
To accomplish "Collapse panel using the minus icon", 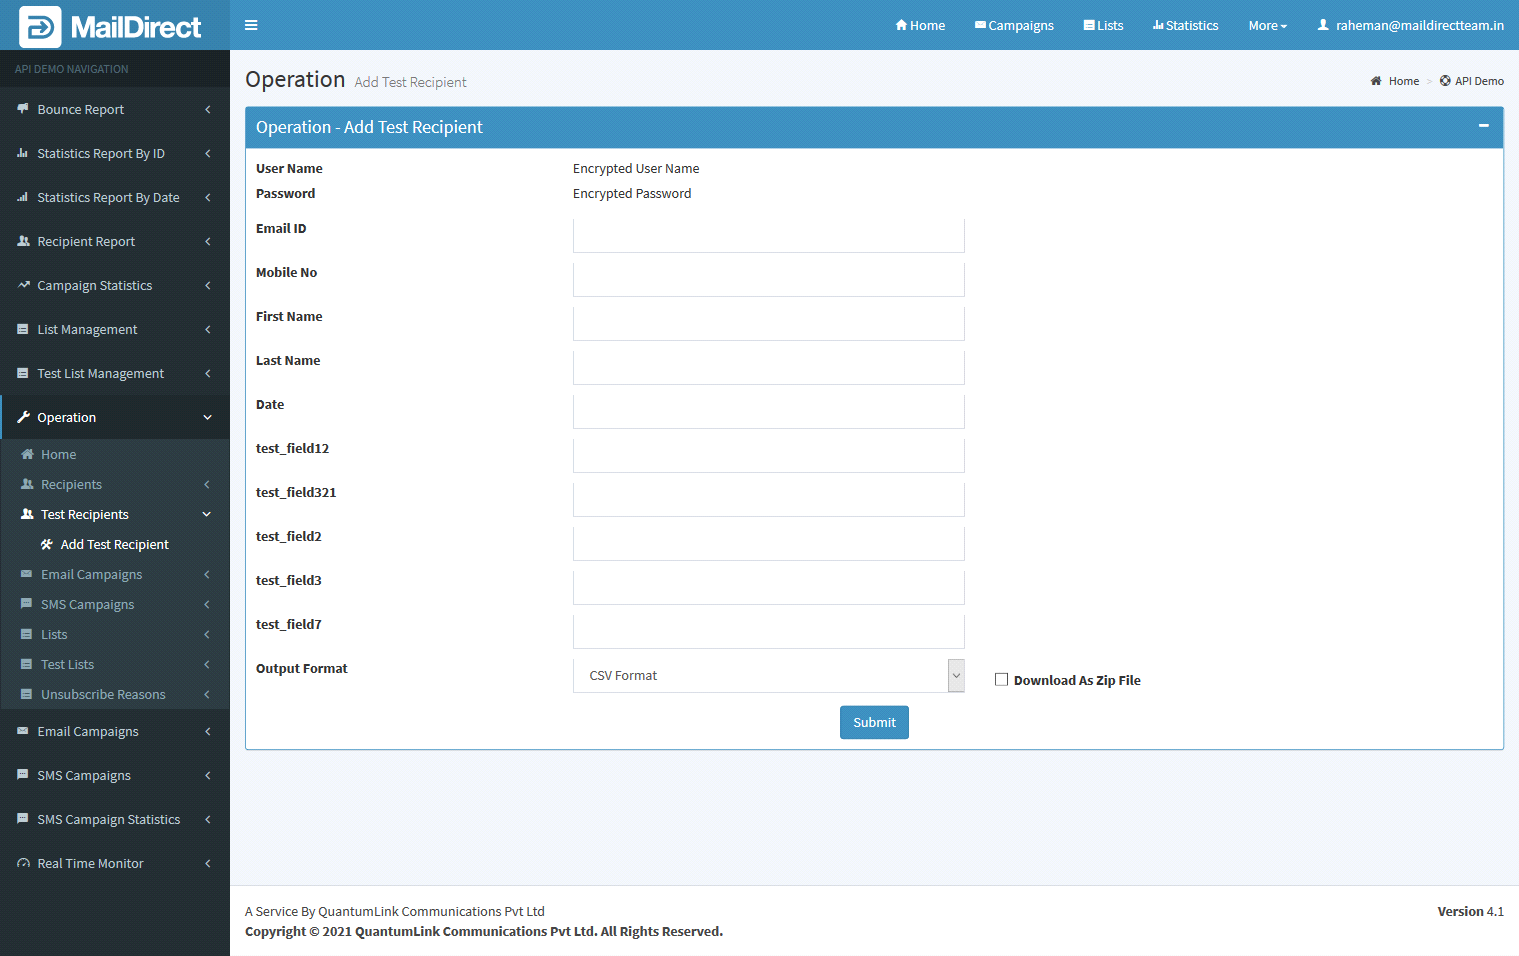I will [1483, 126].
